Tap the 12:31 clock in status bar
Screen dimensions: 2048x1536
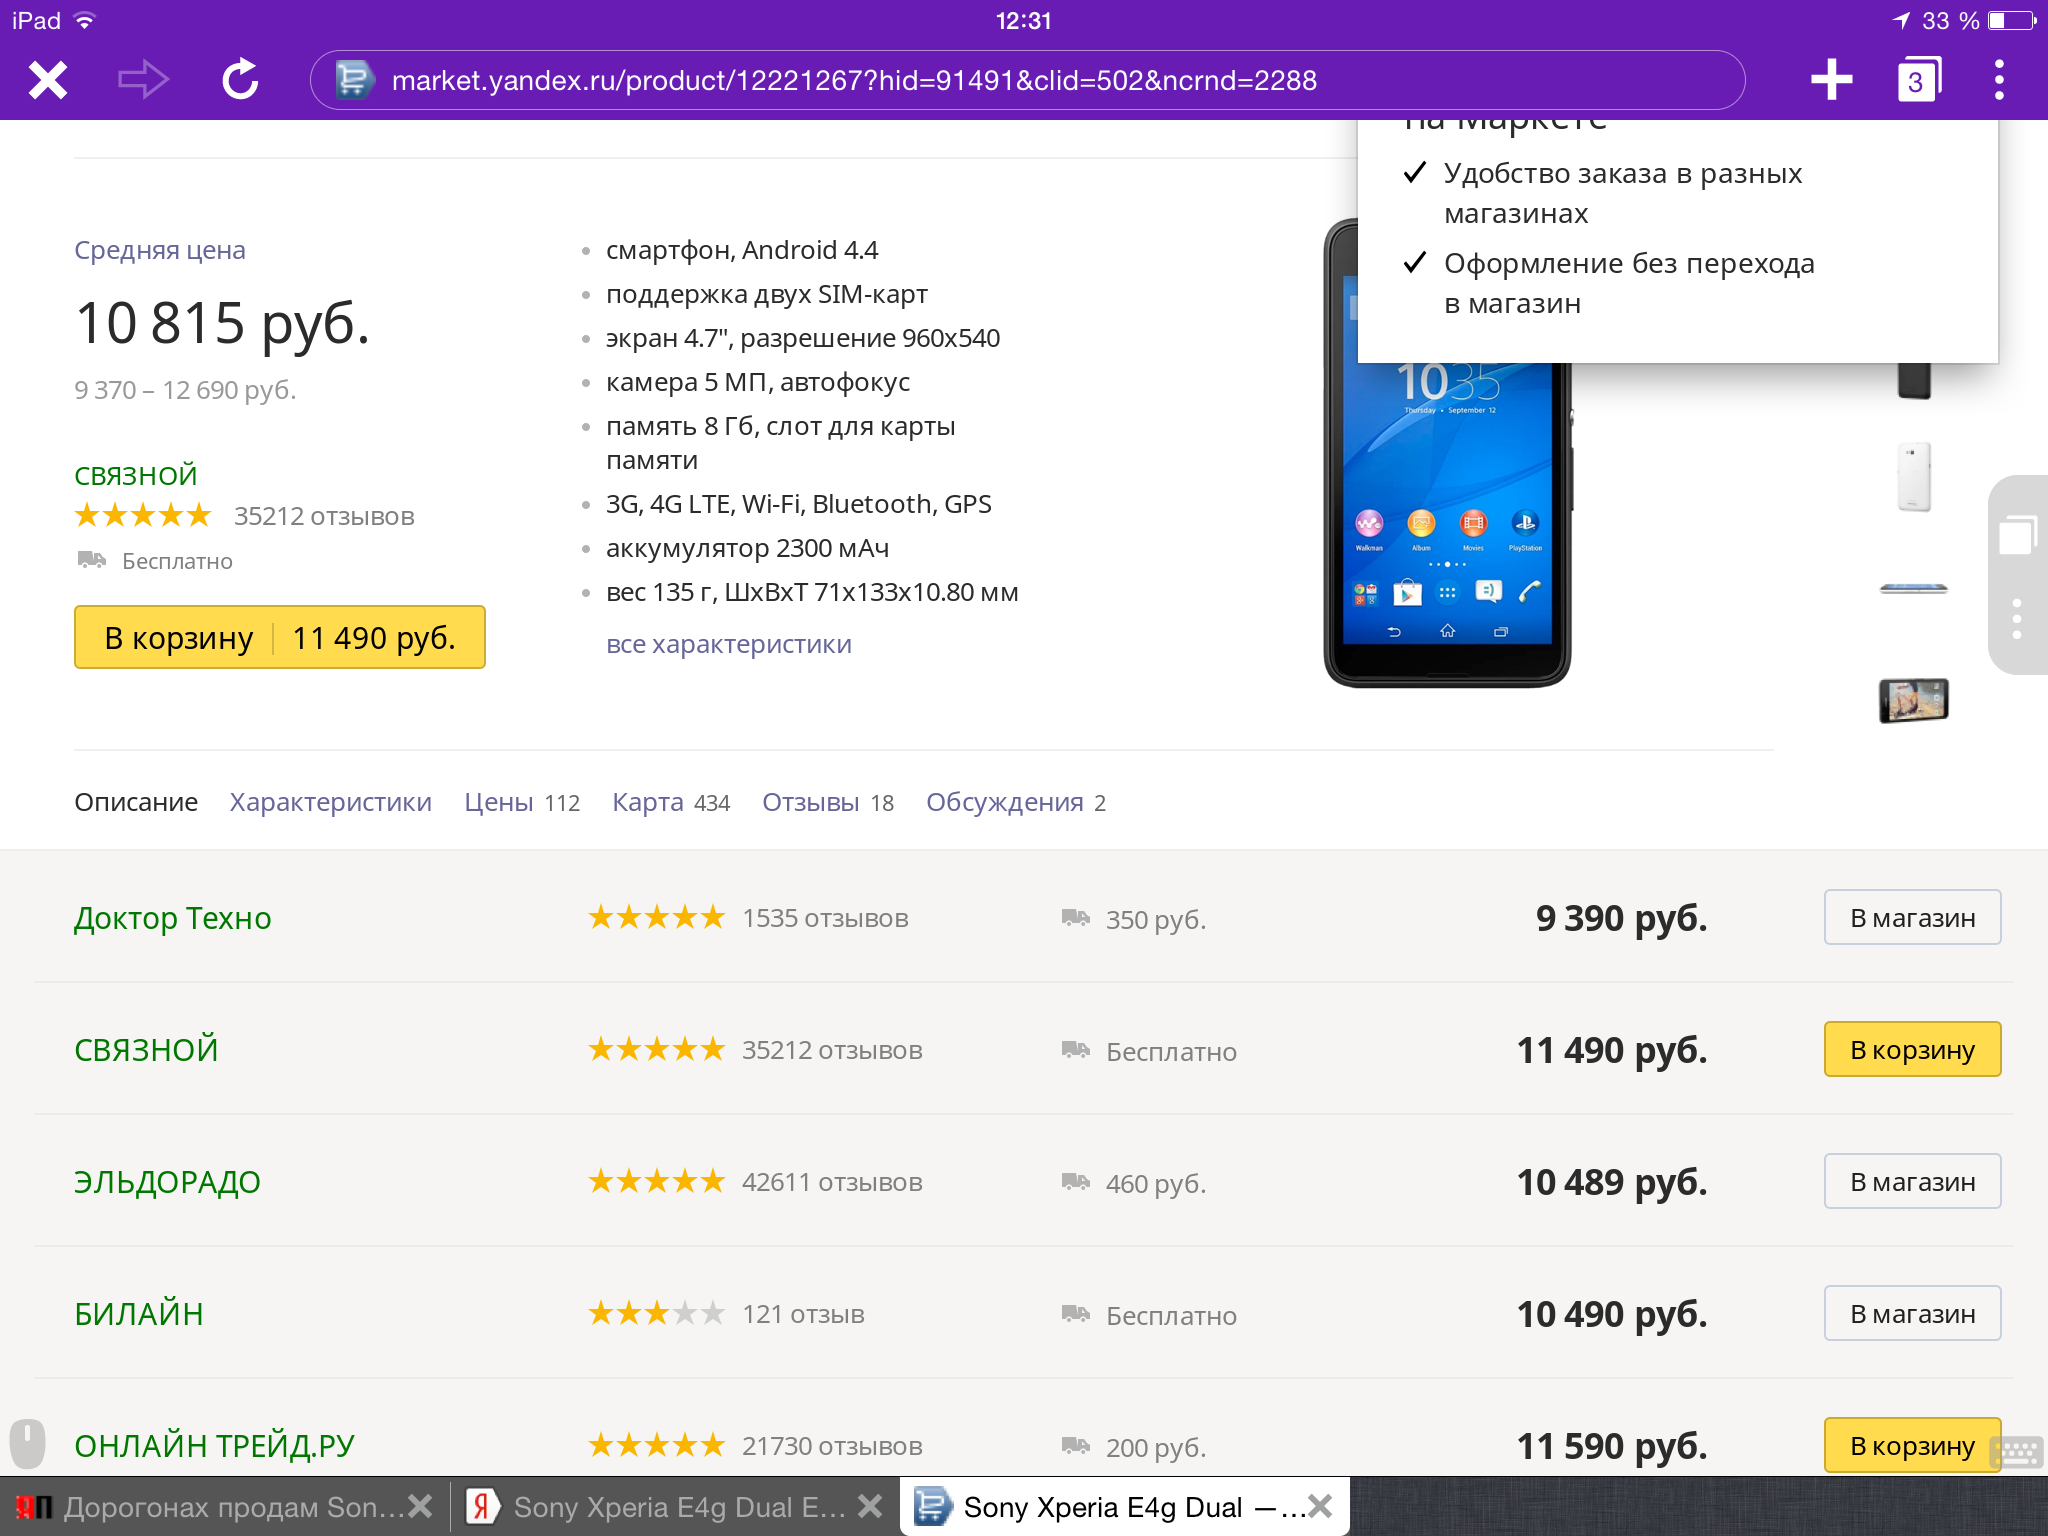[1024, 20]
